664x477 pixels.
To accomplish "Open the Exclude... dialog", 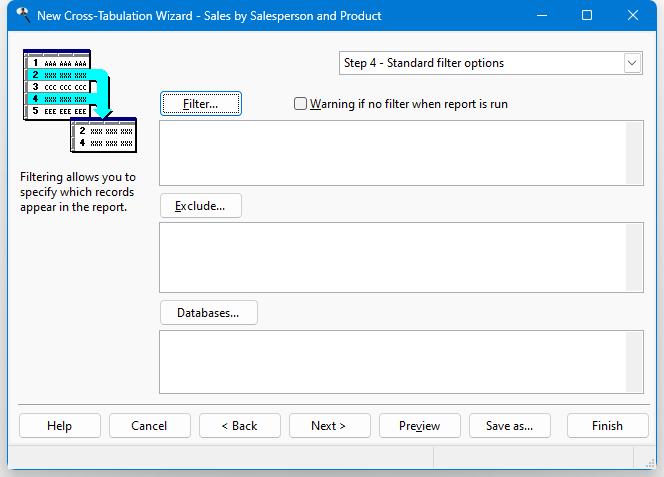I will coord(201,206).
